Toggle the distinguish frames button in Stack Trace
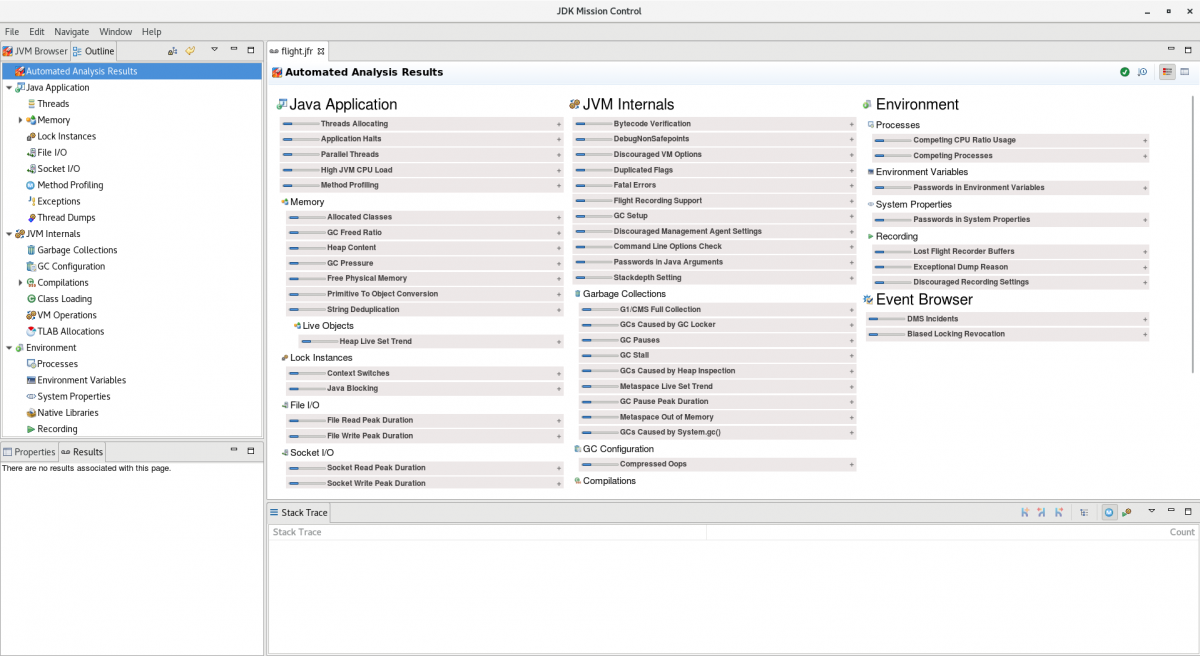Viewport: 1200px width, 656px height. click(1127, 512)
